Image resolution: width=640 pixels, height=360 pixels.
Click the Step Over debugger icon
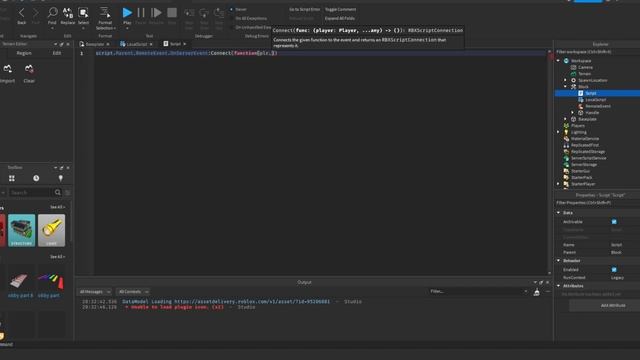tap(204, 13)
